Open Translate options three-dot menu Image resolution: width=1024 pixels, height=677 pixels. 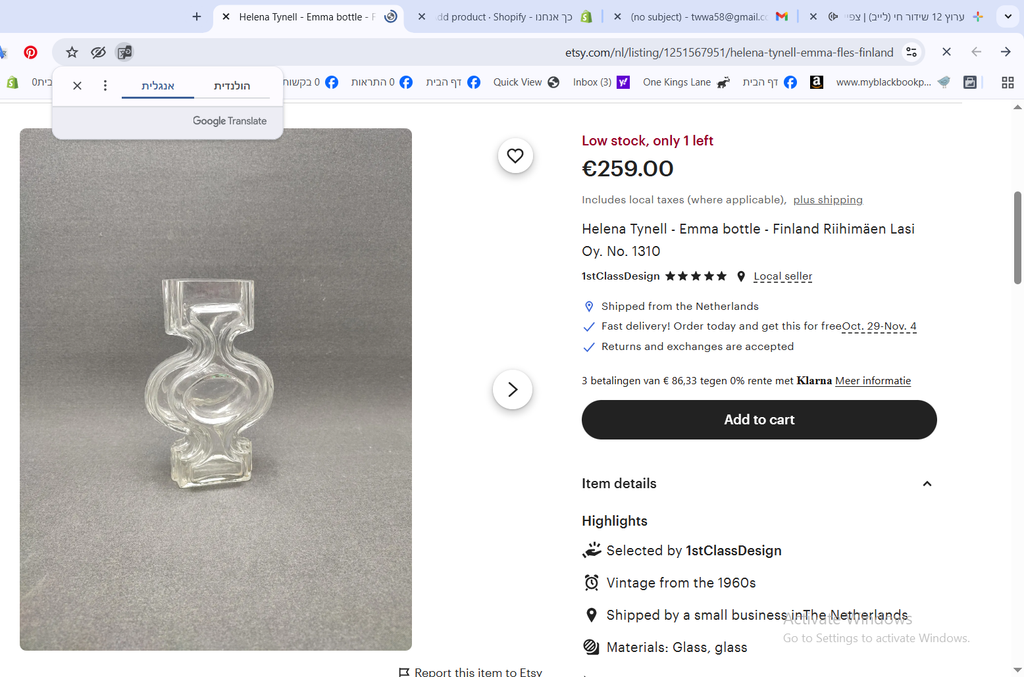click(x=105, y=86)
